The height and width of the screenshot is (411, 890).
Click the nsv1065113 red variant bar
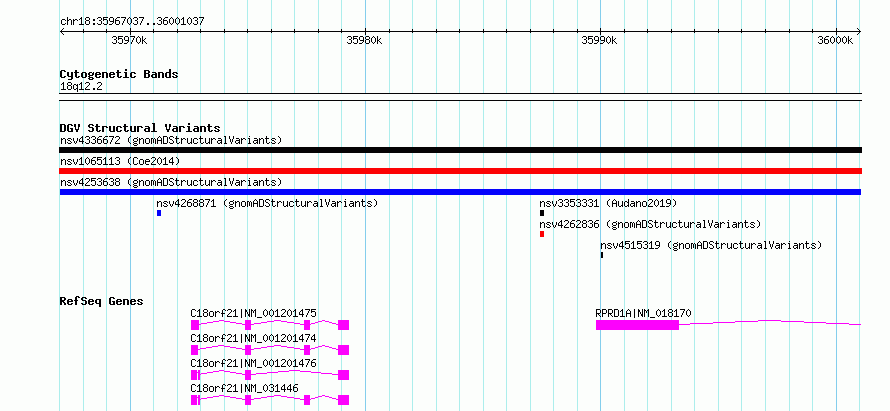tap(460, 171)
